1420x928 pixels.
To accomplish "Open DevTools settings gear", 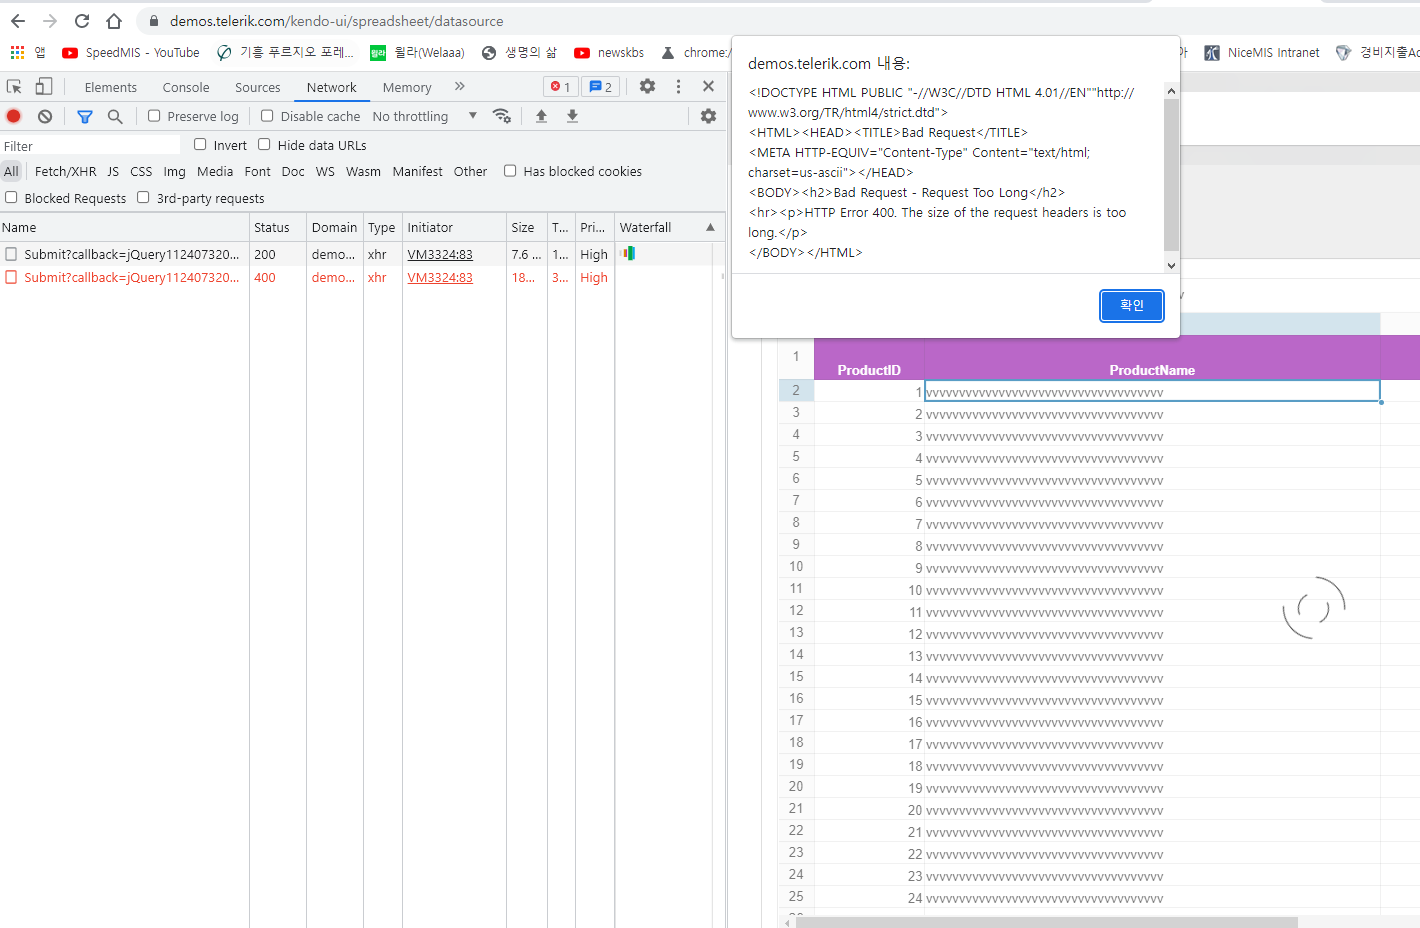I will point(648,87).
